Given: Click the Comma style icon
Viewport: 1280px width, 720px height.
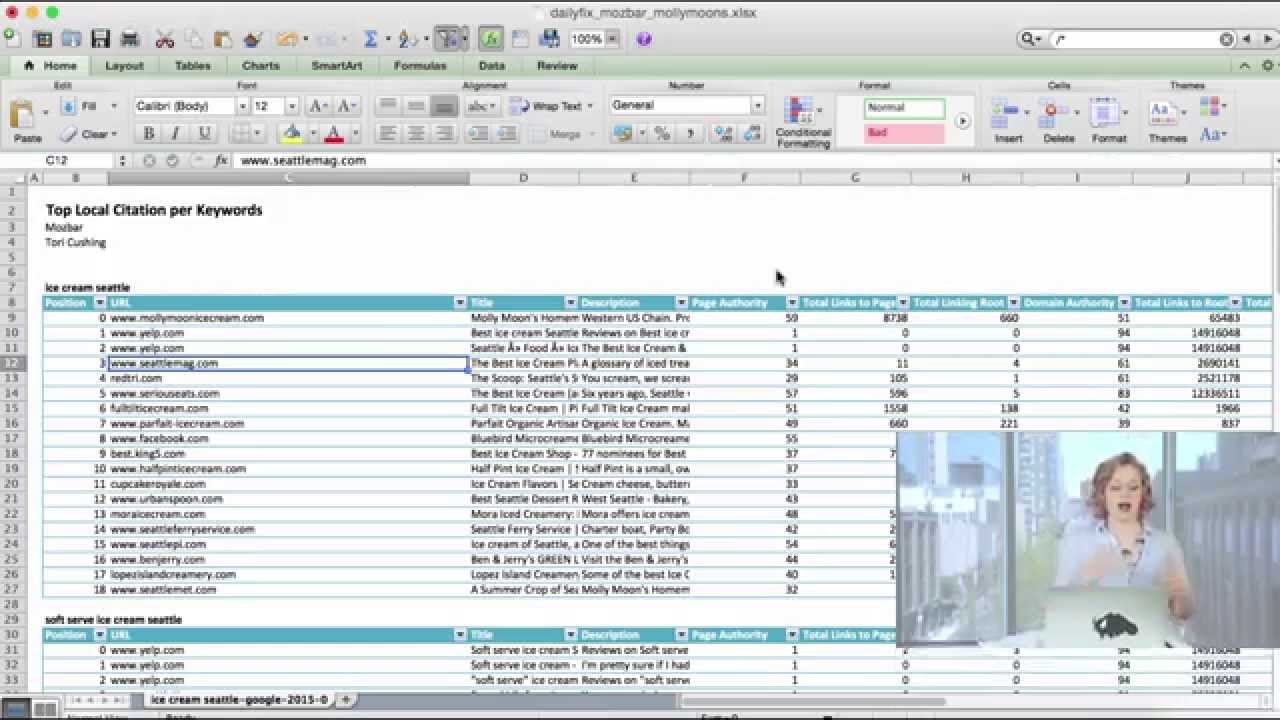Looking at the screenshot, I should coord(689,133).
